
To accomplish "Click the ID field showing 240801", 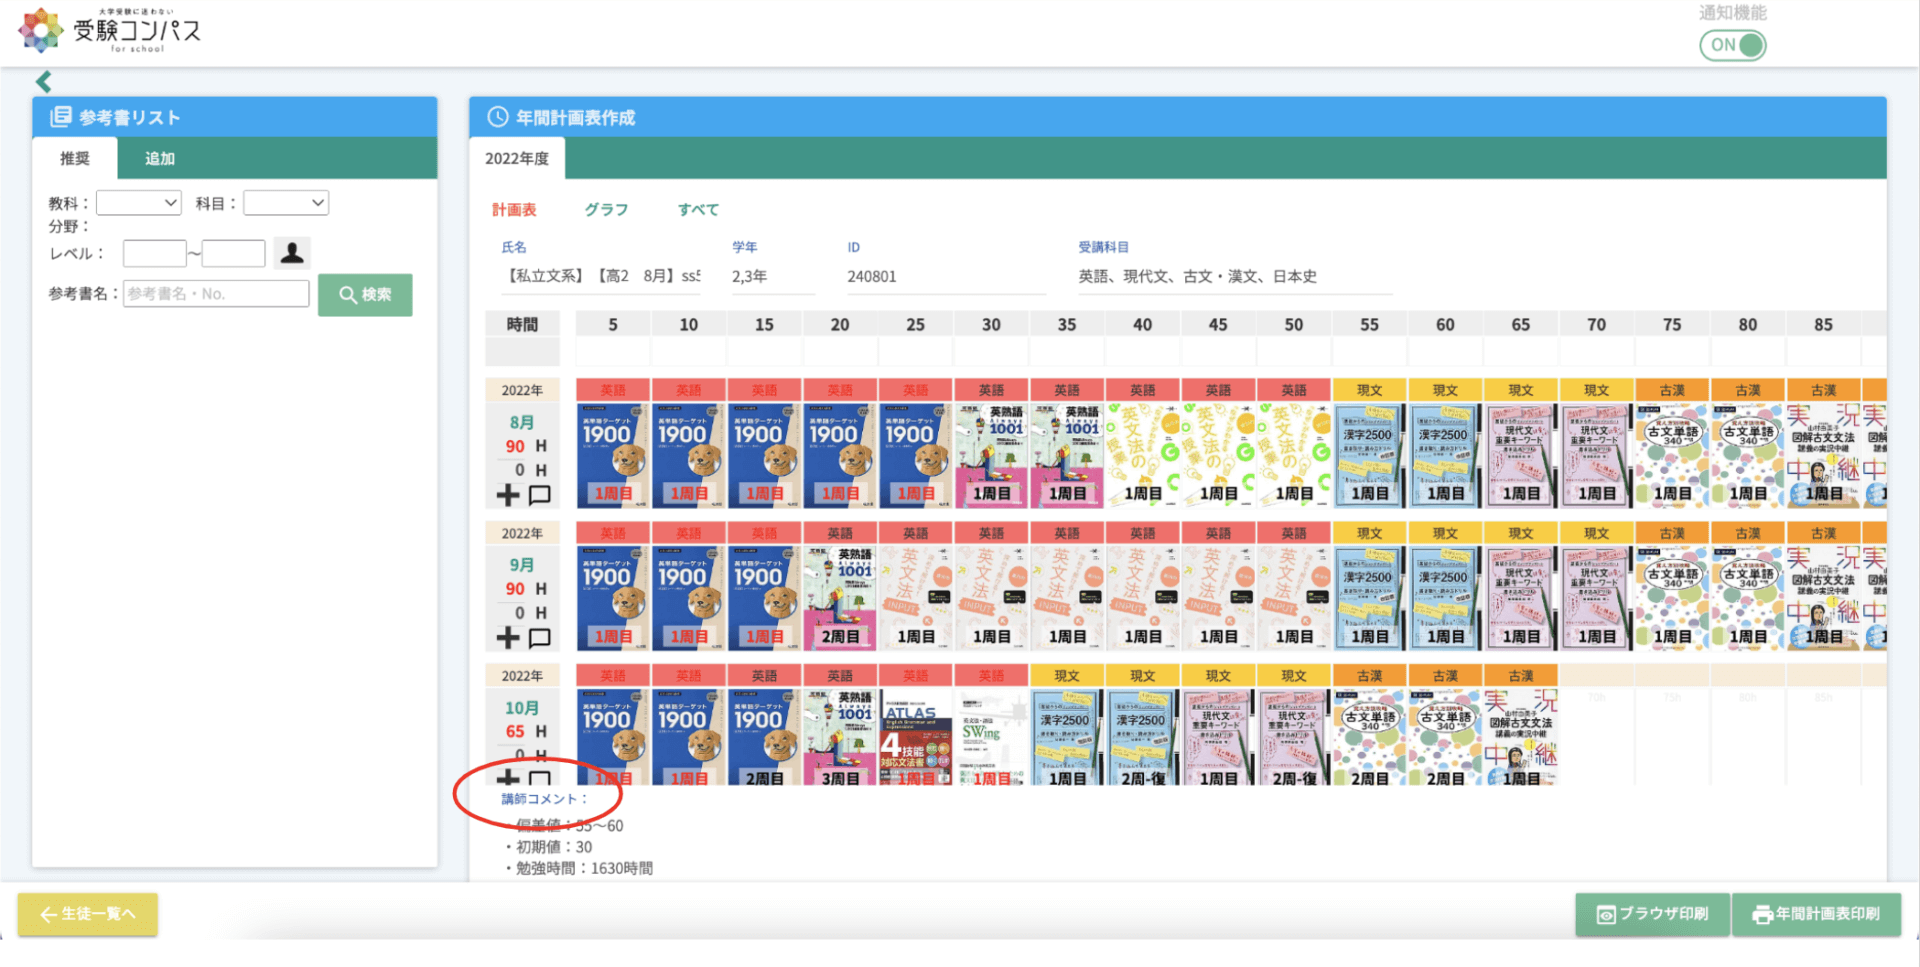I will pyautogui.click(x=946, y=276).
